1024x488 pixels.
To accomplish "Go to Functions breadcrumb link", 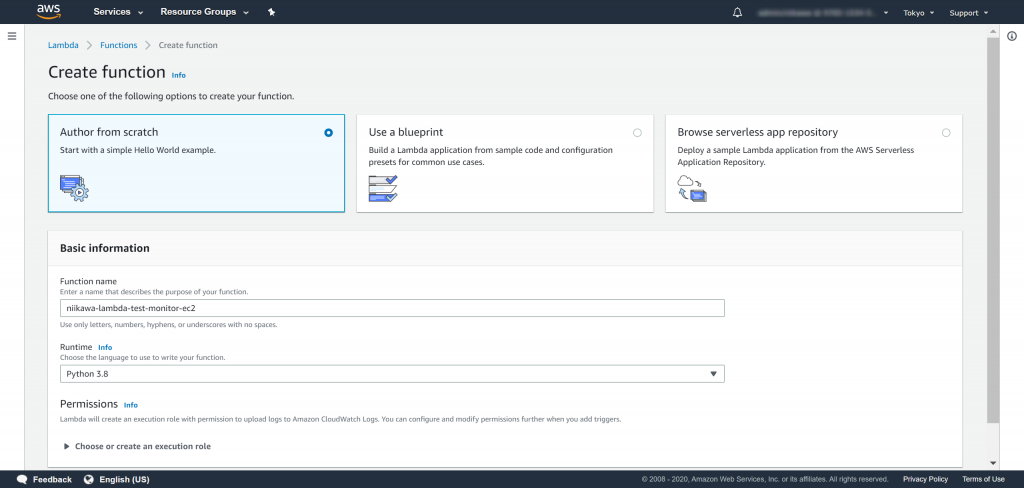I will [119, 45].
